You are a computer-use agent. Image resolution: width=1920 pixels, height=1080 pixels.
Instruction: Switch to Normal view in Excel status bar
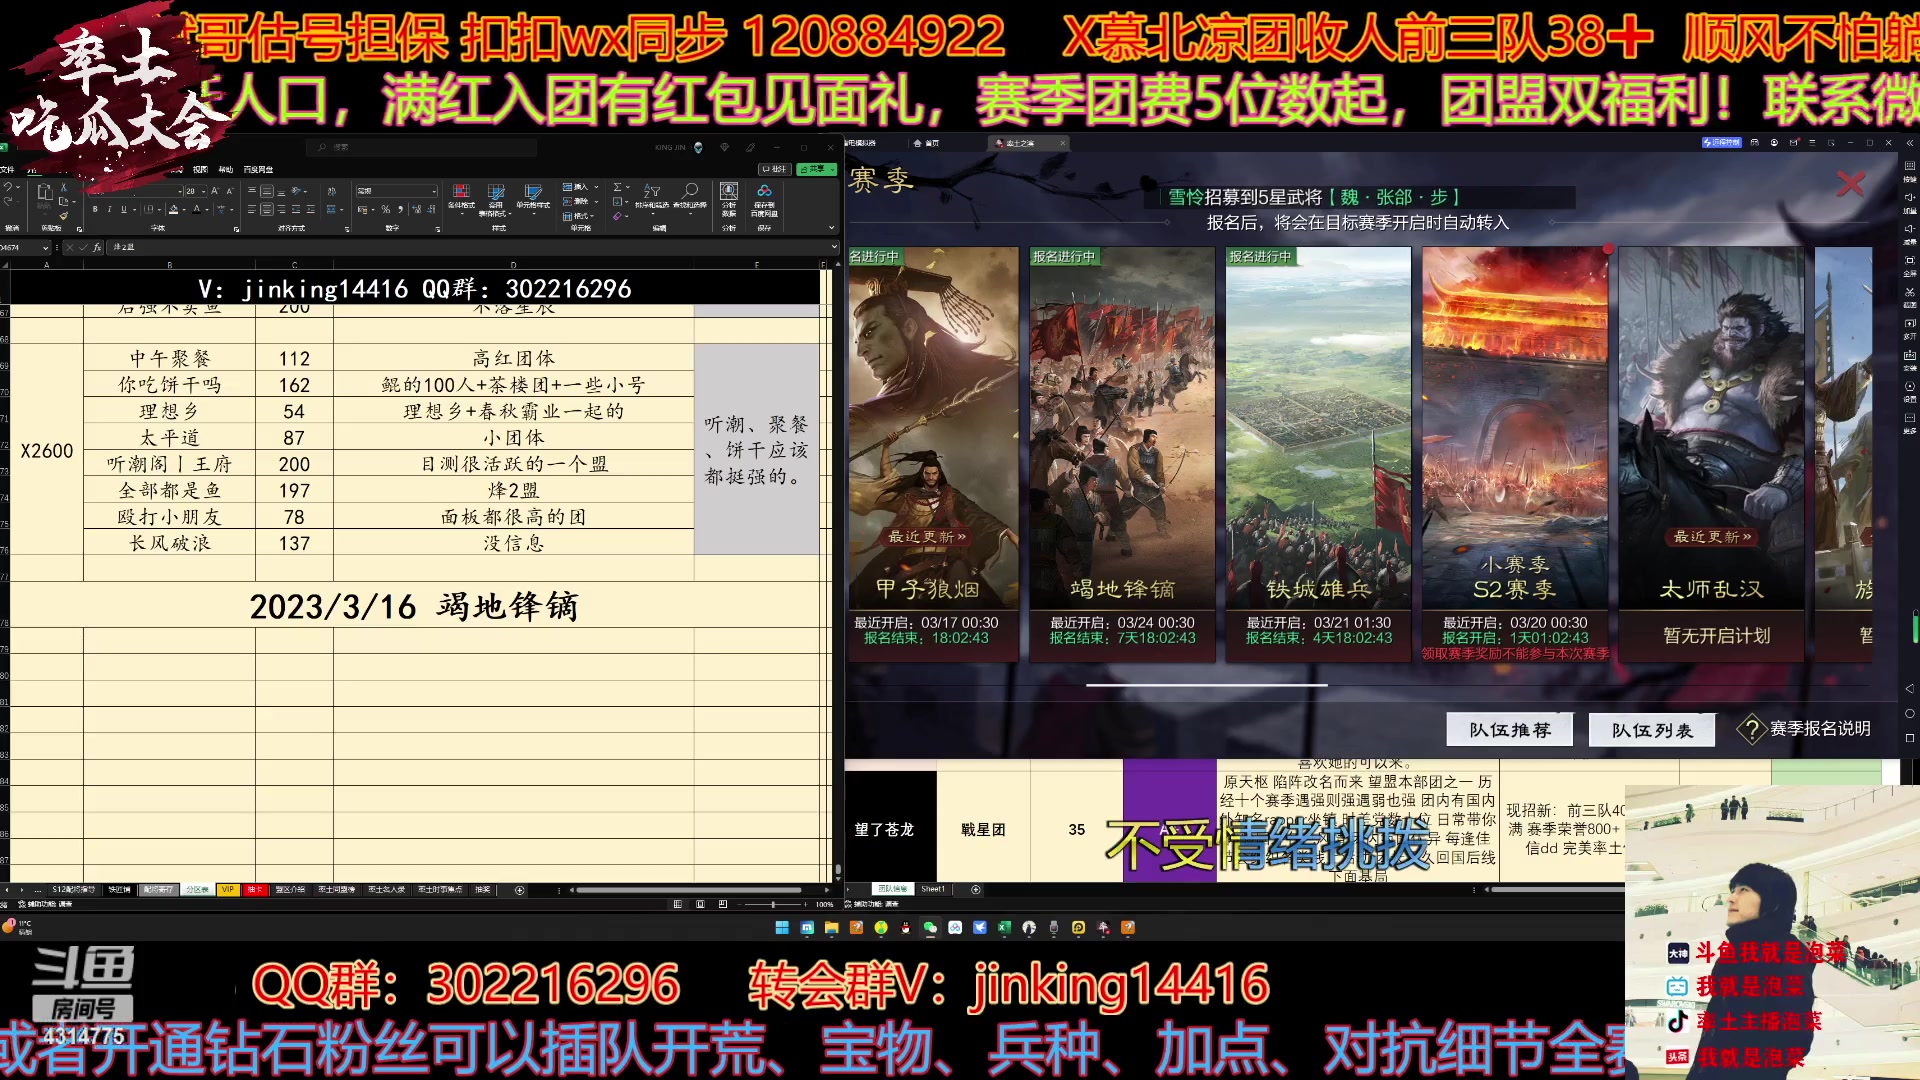point(677,904)
